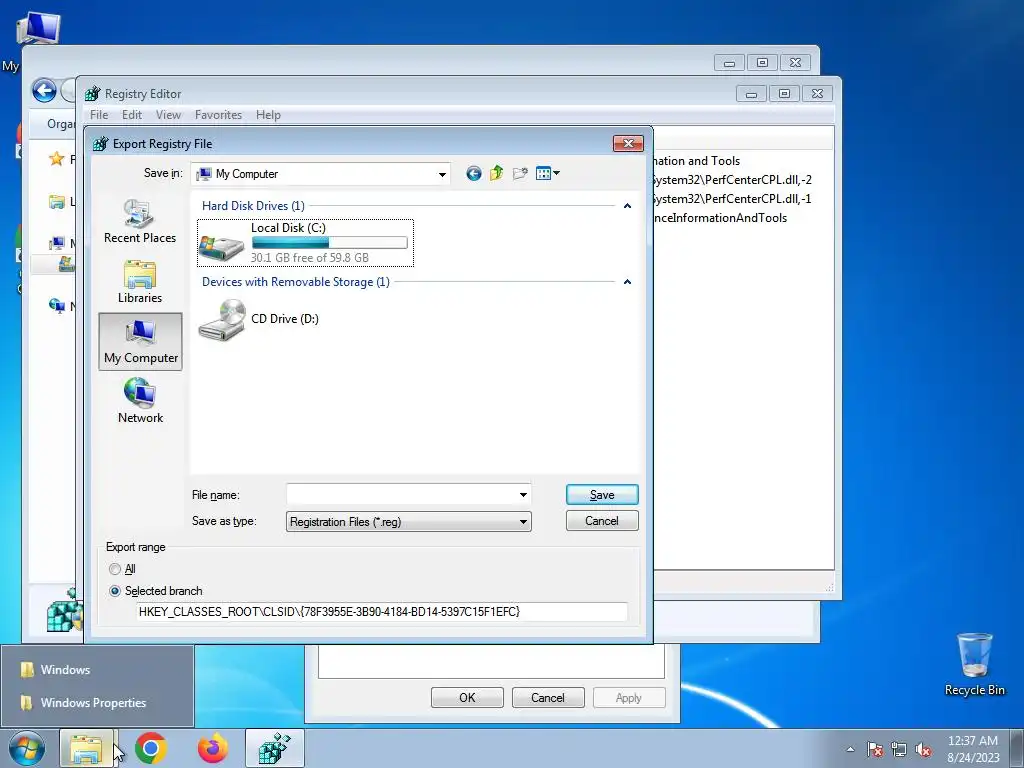Choose My Computer in the places sidebar
The width and height of the screenshot is (1024, 768).
(140, 342)
